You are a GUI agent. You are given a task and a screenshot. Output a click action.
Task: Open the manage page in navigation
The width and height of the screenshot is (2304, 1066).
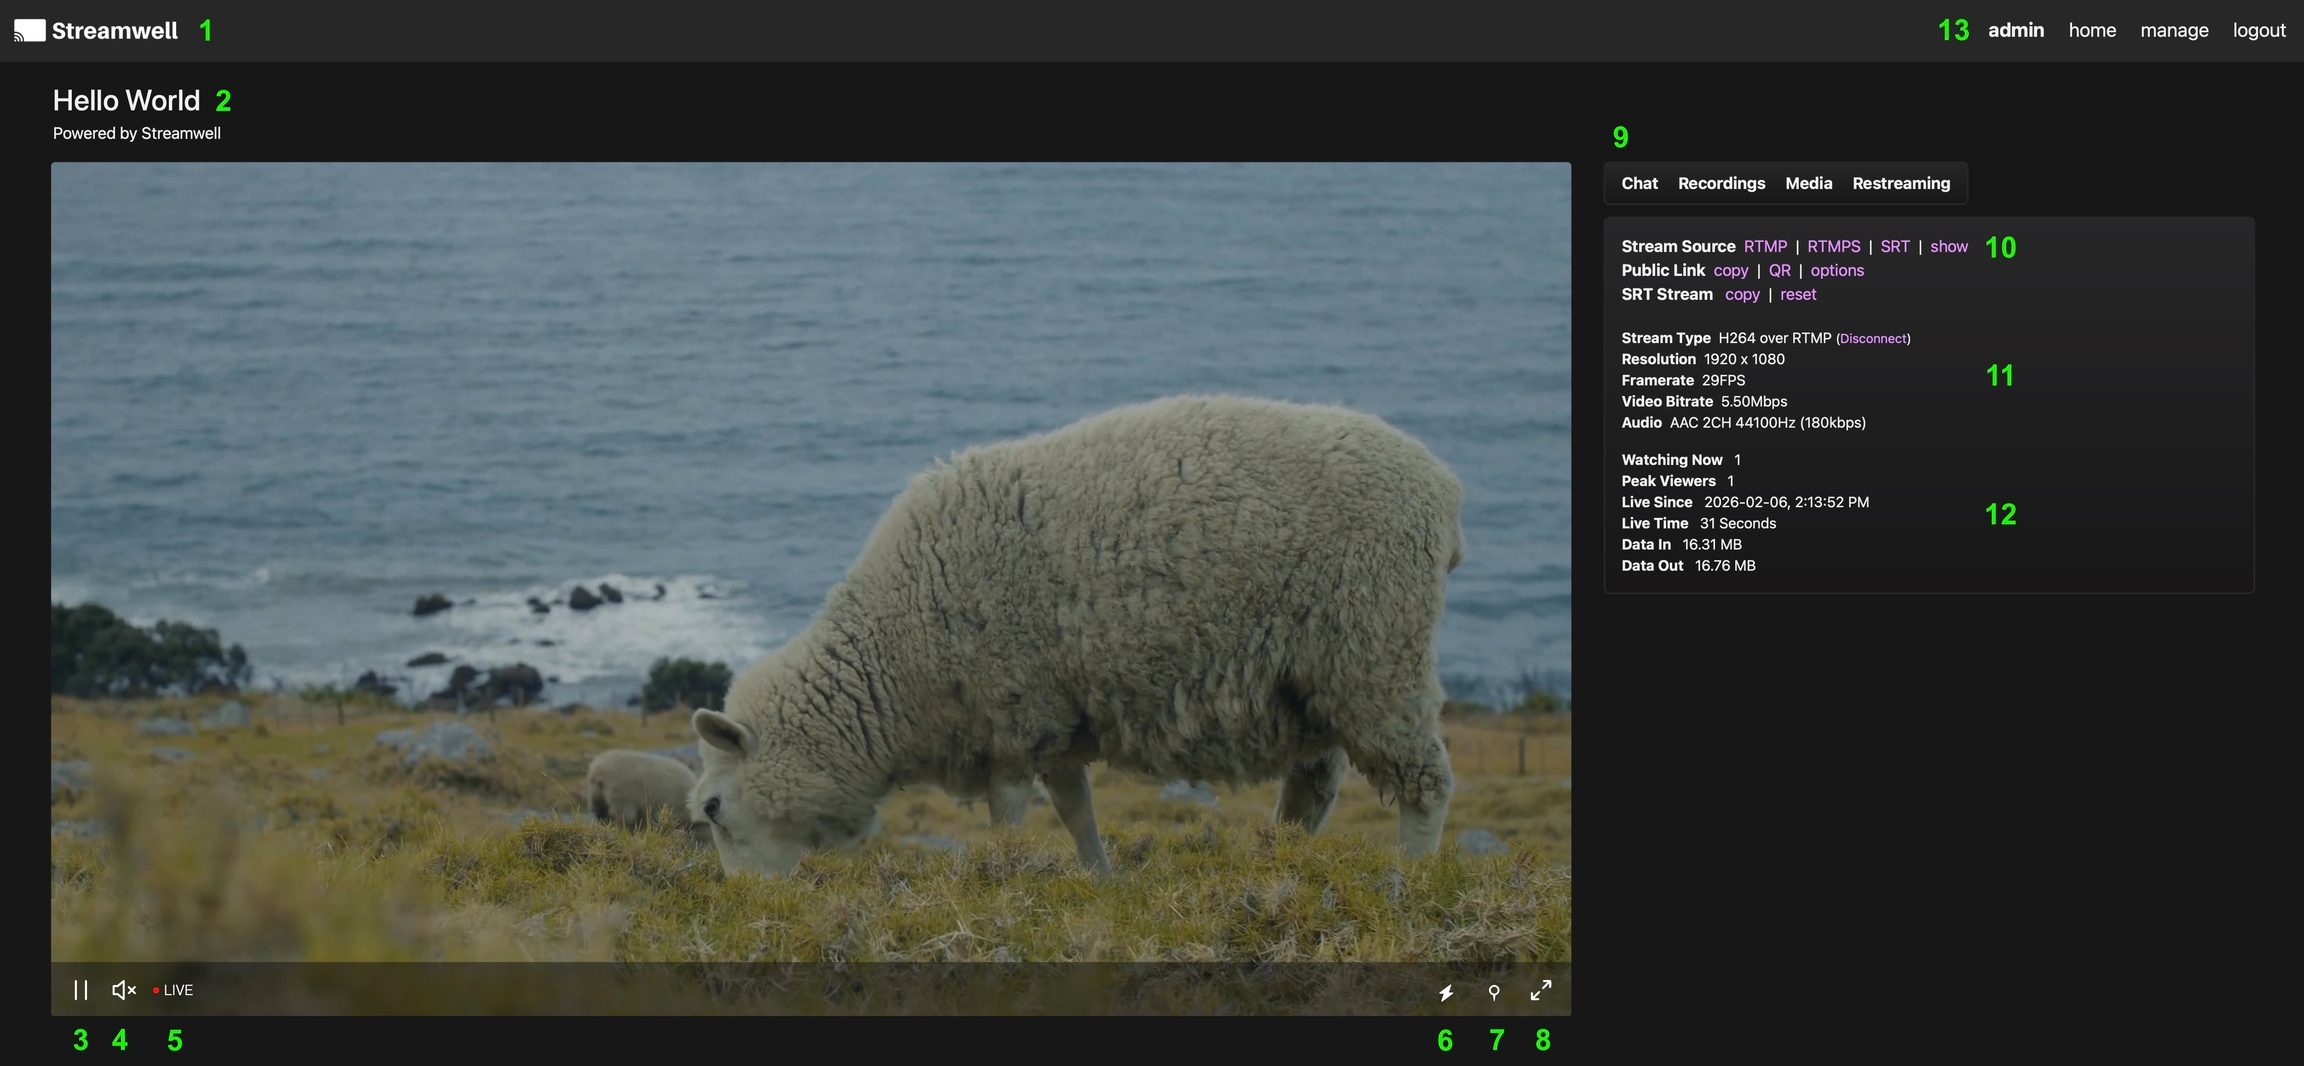2174,30
